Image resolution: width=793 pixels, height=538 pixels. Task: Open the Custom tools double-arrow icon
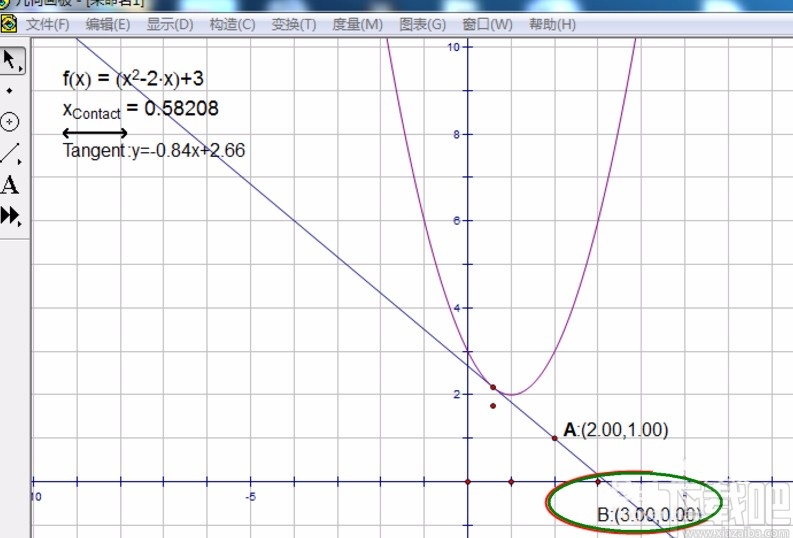pos(10,216)
